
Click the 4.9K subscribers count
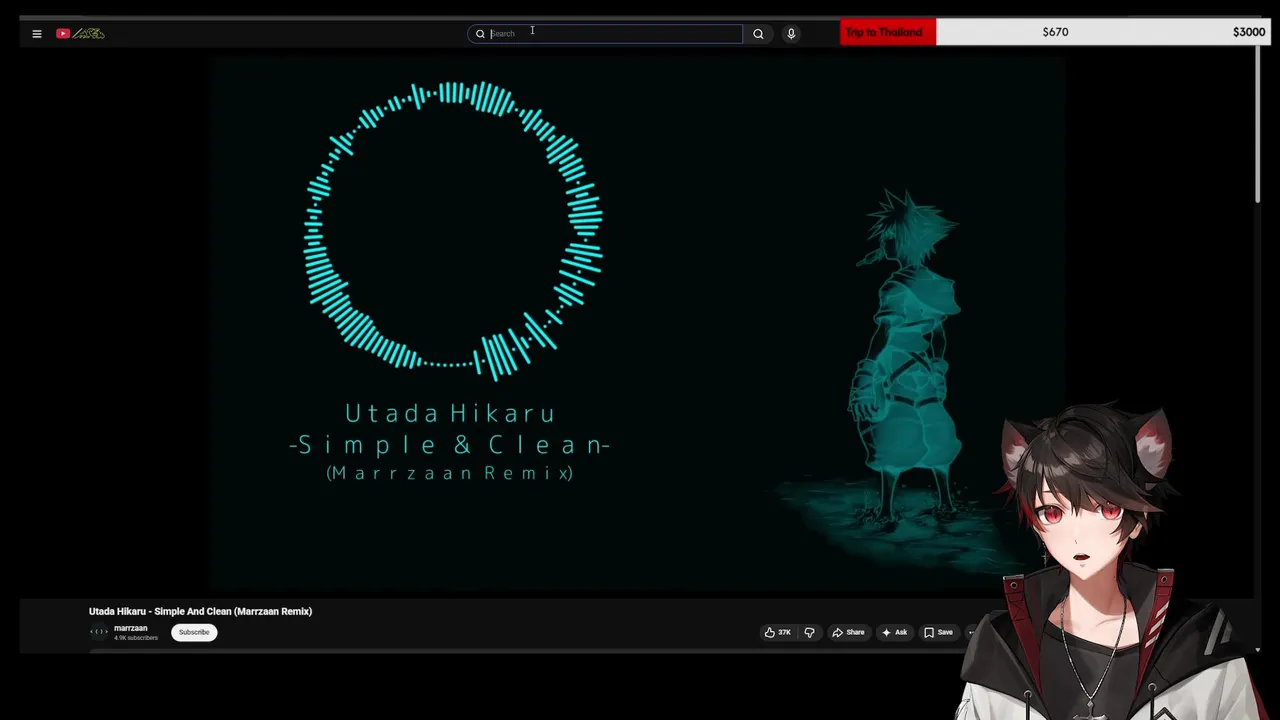point(136,638)
